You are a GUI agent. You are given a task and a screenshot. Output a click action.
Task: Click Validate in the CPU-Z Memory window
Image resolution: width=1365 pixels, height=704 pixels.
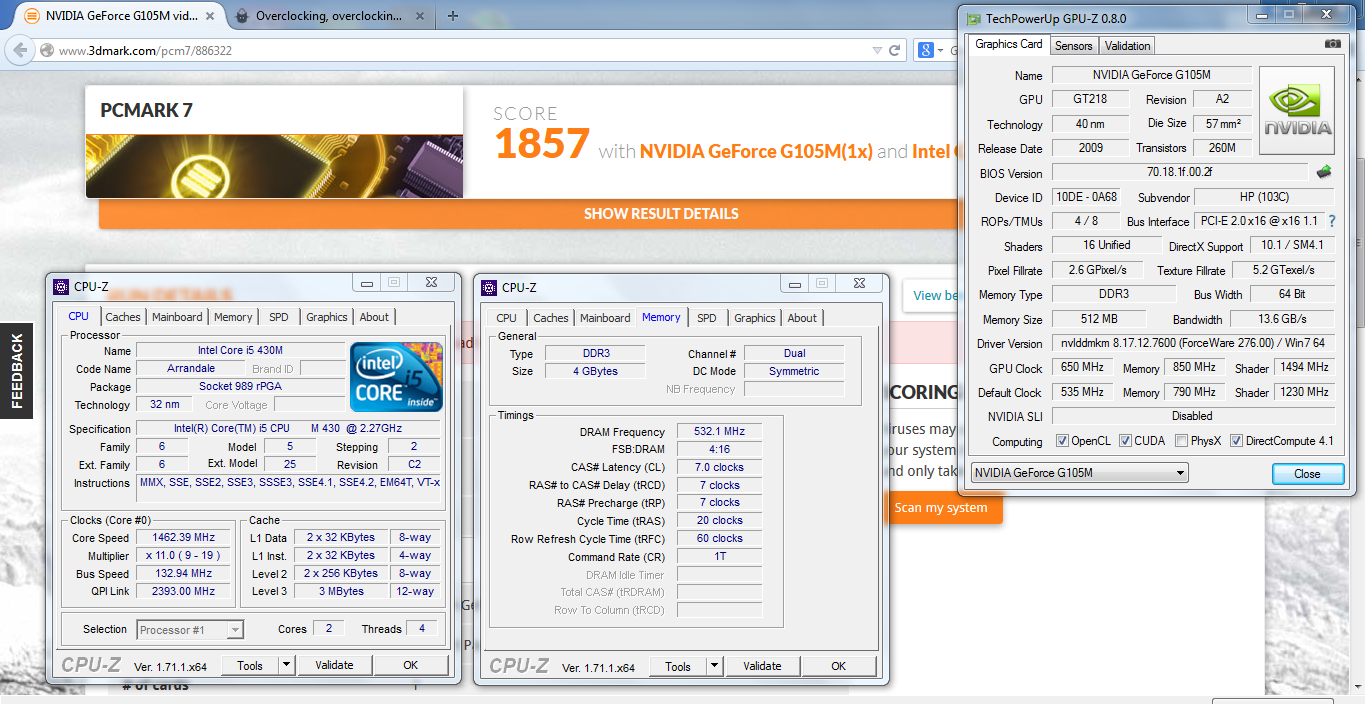coord(762,666)
